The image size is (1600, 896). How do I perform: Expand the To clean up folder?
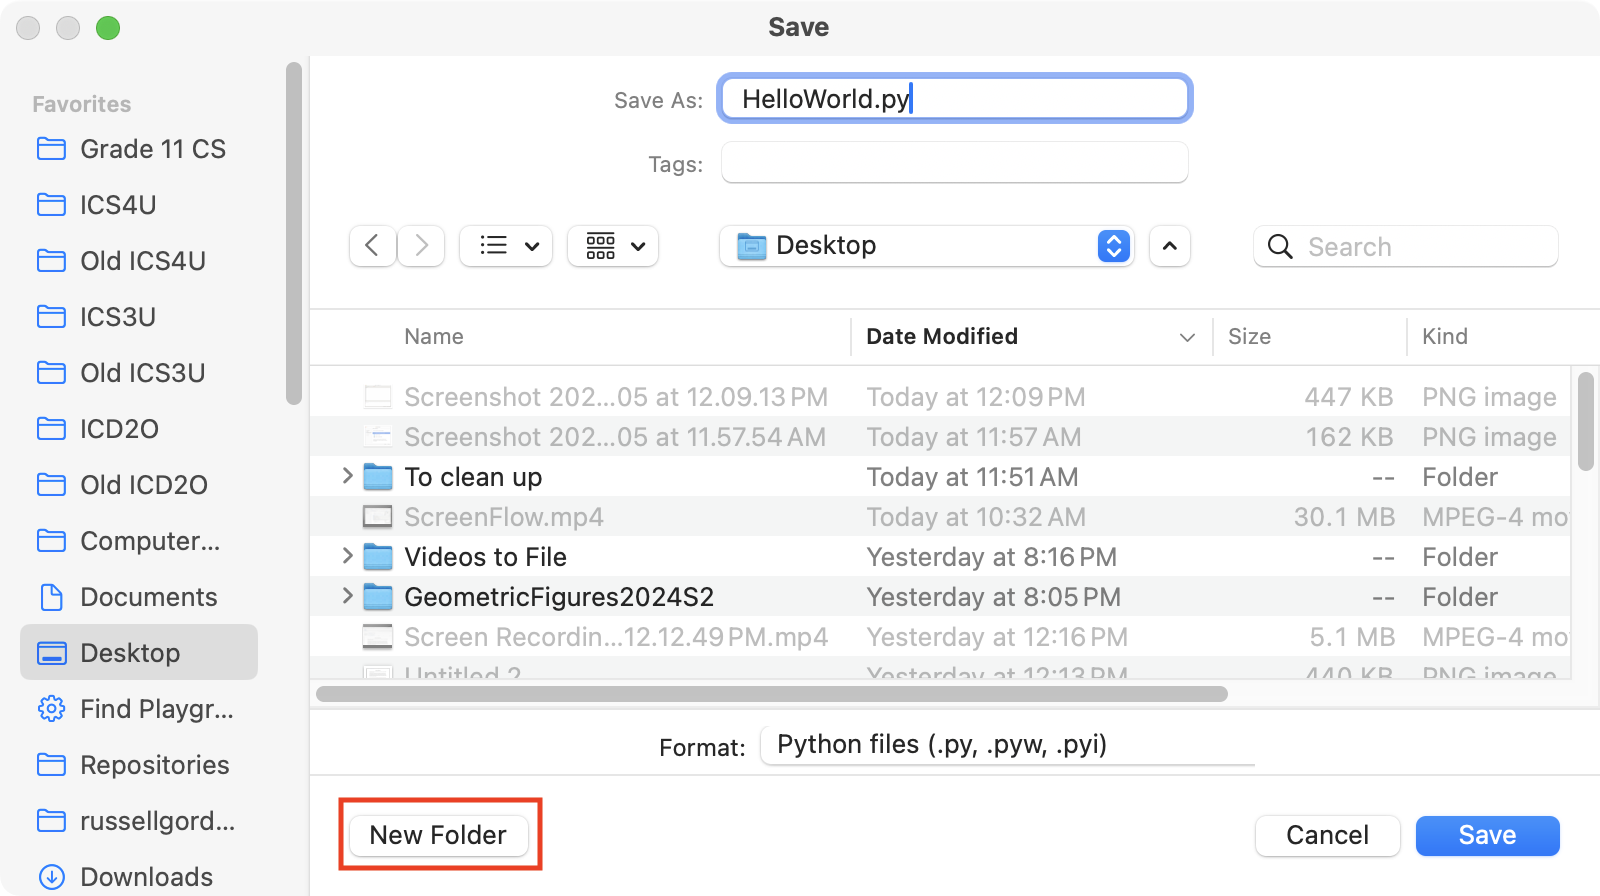[347, 476]
